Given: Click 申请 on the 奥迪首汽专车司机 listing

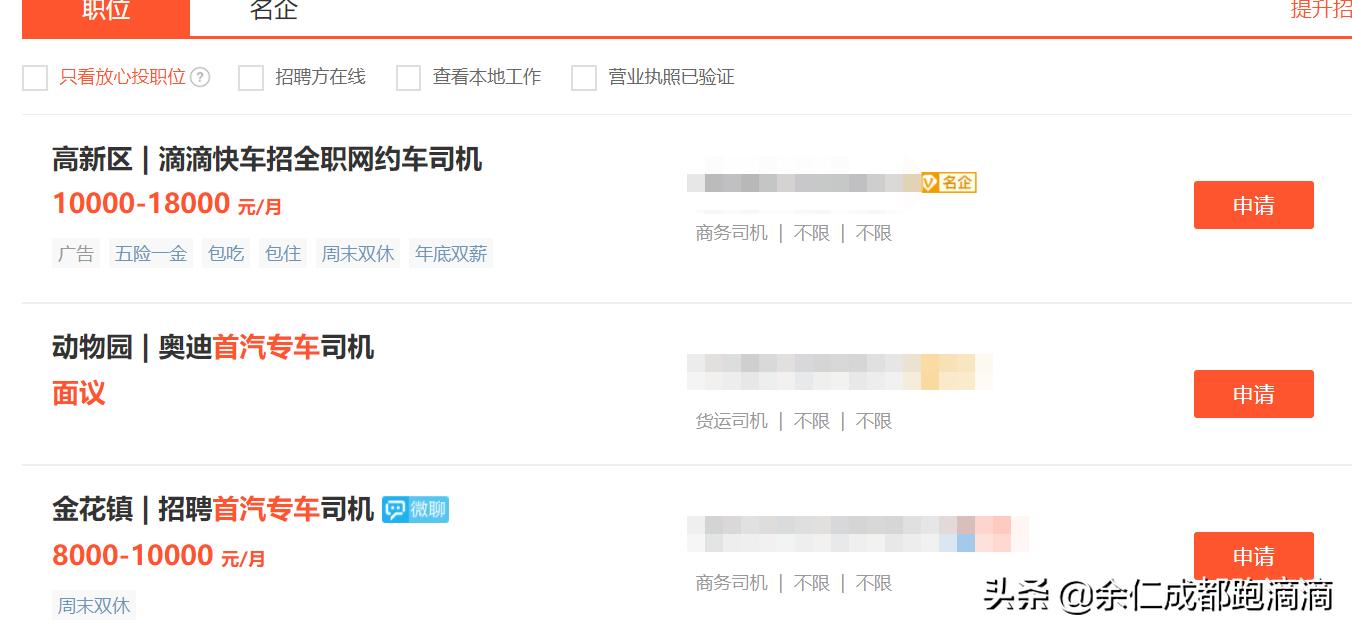Looking at the screenshot, I should 1253,394.
